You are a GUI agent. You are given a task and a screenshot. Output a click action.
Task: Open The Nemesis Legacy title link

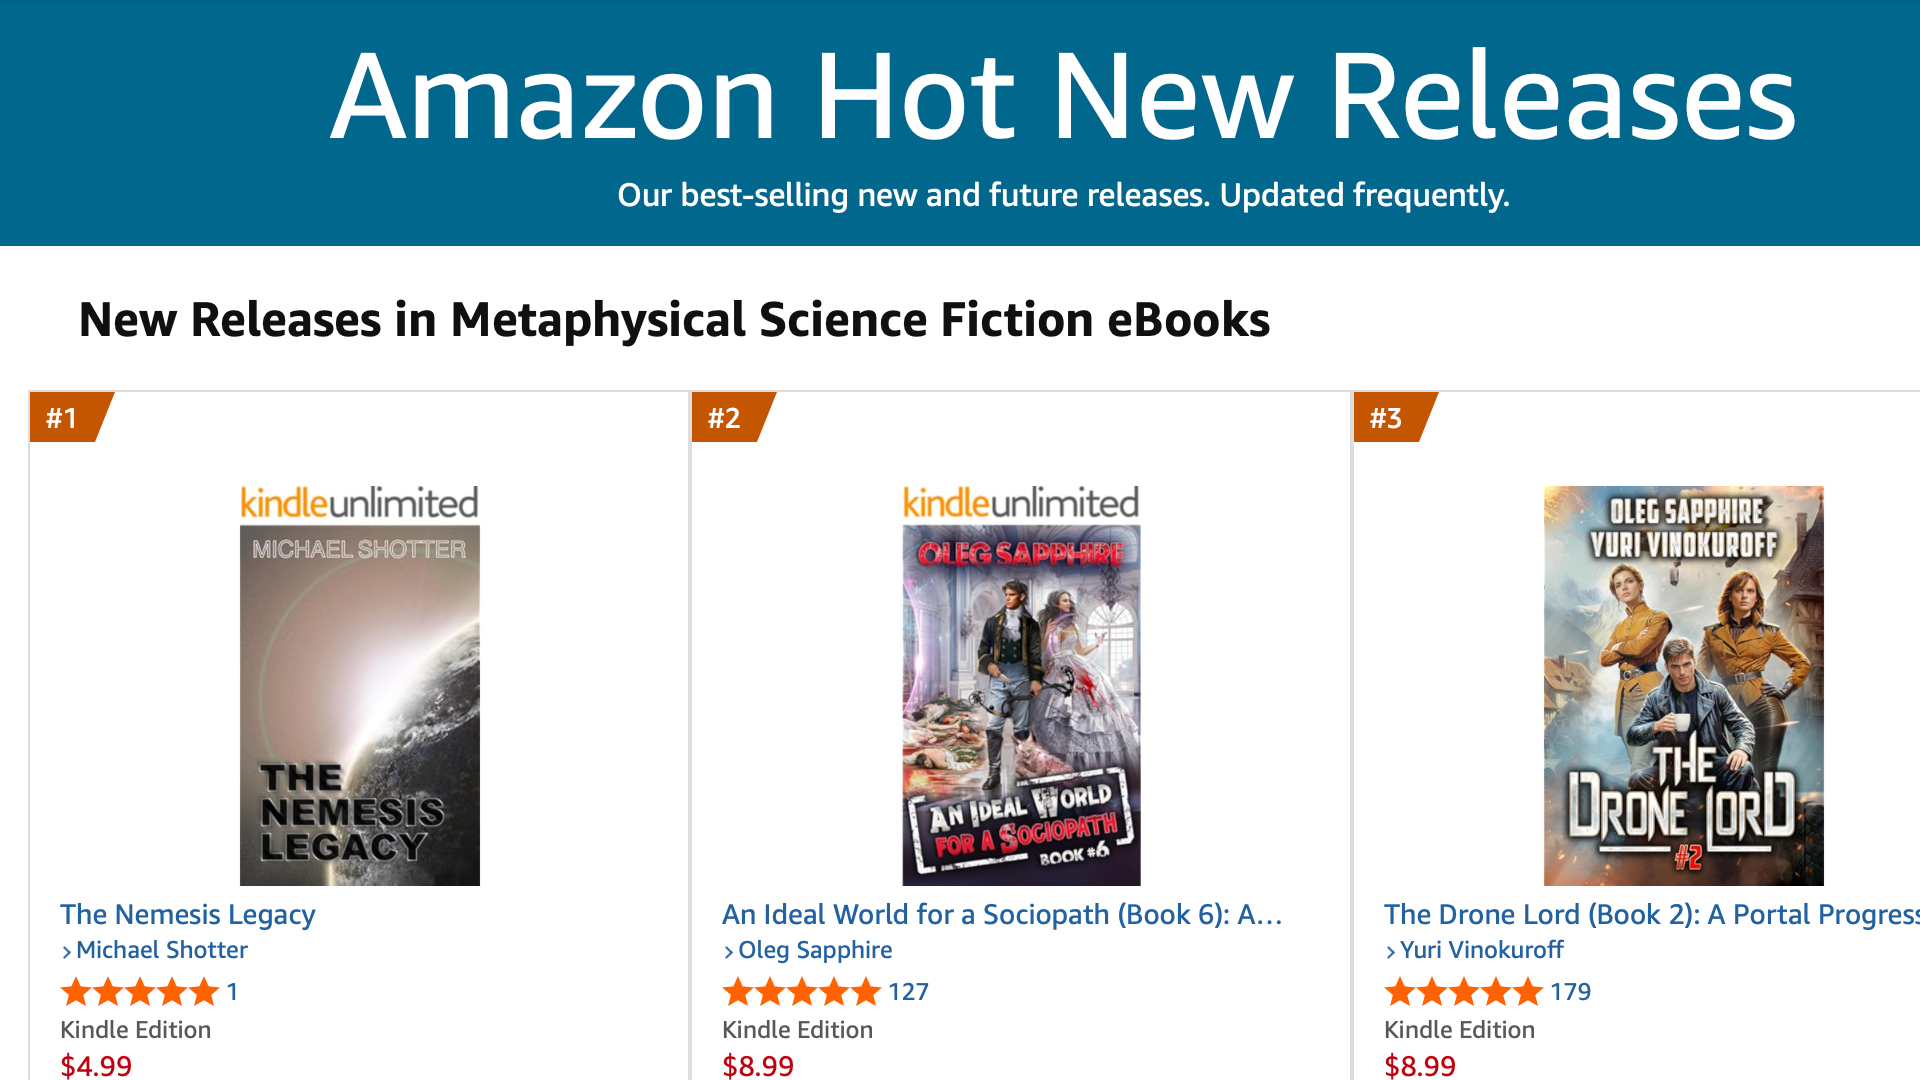click(x=188, y=914)
